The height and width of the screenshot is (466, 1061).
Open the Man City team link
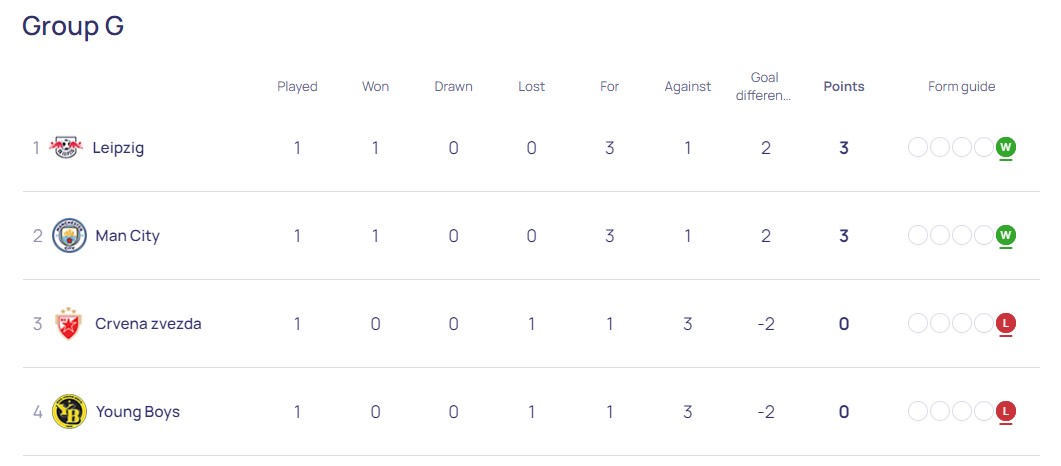127,236
